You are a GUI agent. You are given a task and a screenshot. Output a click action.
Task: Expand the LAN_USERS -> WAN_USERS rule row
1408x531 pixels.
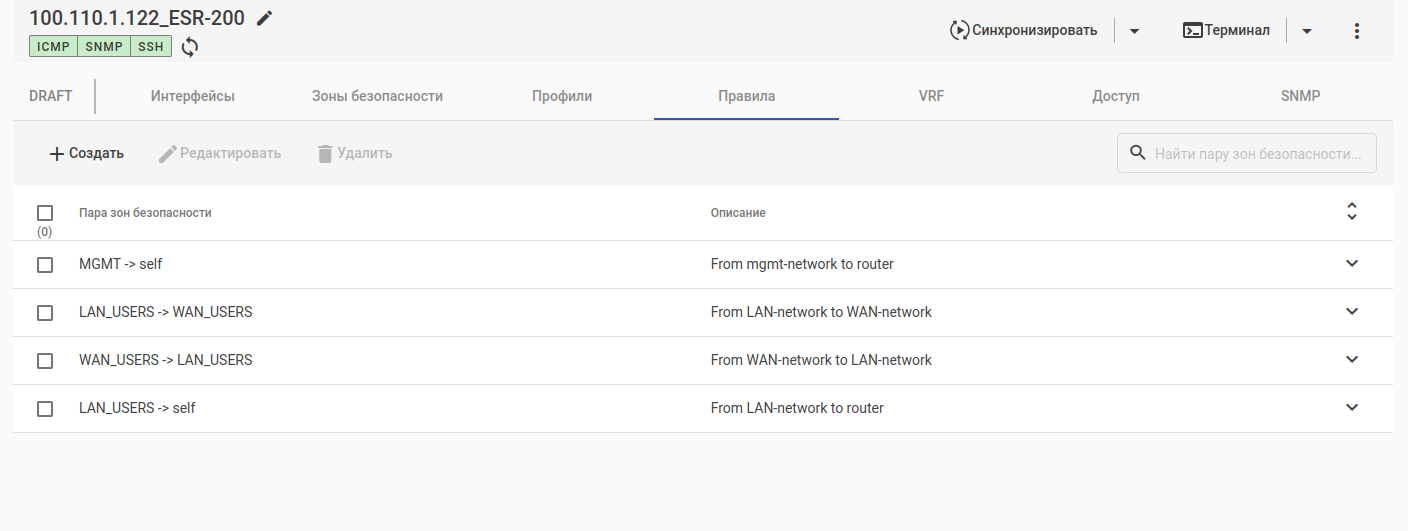click(x=1352, y=312)
